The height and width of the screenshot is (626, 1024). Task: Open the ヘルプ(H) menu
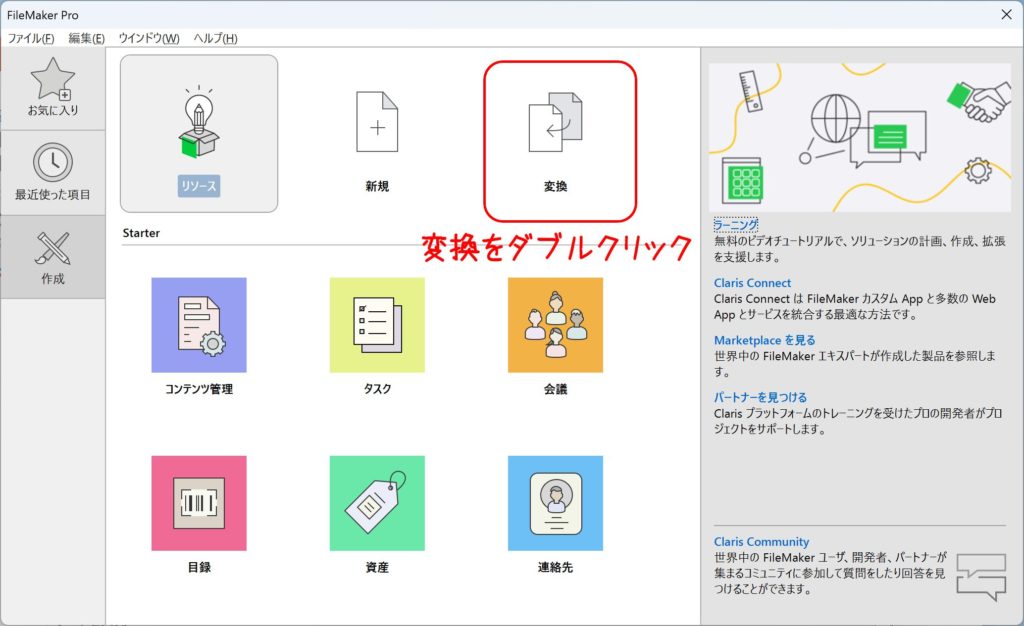pyautogui.click(x=216, y=38)
